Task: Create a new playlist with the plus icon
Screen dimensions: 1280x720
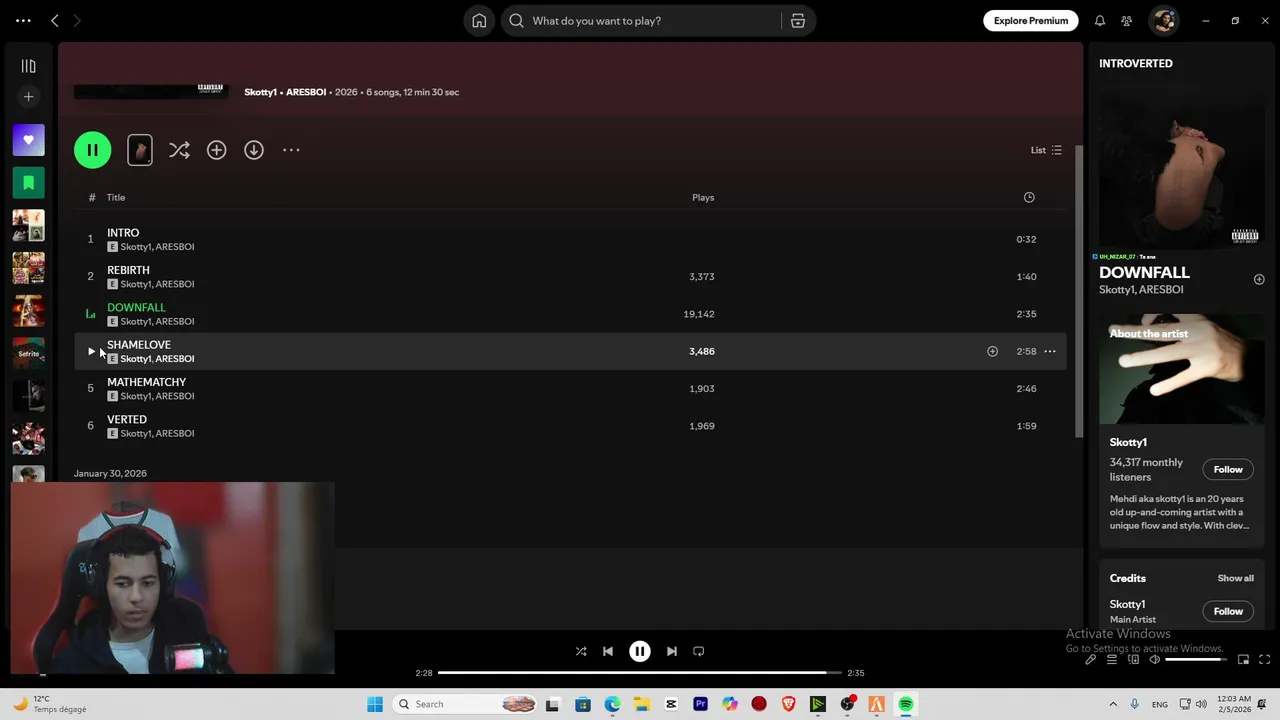Action: coord(28,97)
